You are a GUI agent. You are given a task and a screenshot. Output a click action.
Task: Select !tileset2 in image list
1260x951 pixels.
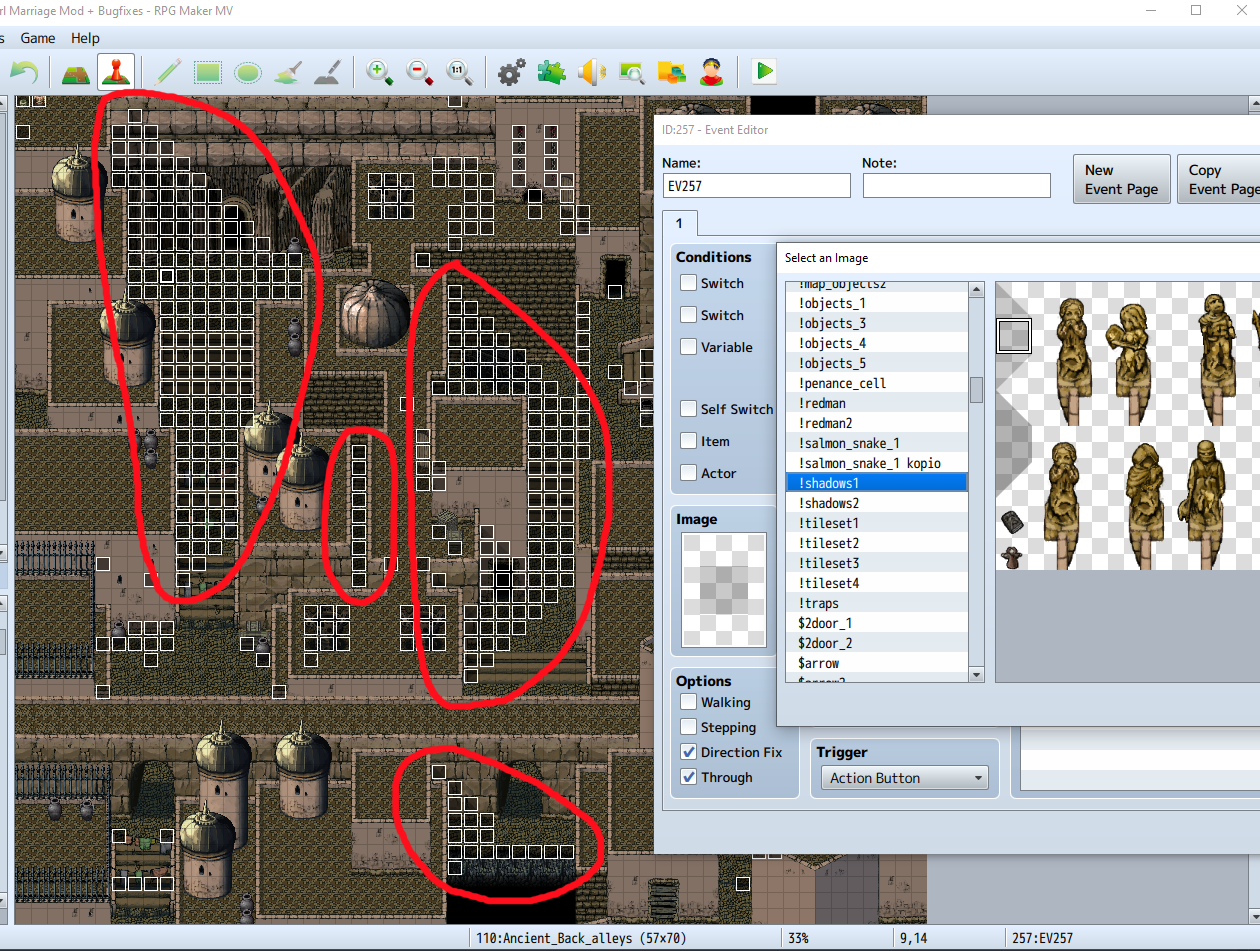tap(877, 543)
